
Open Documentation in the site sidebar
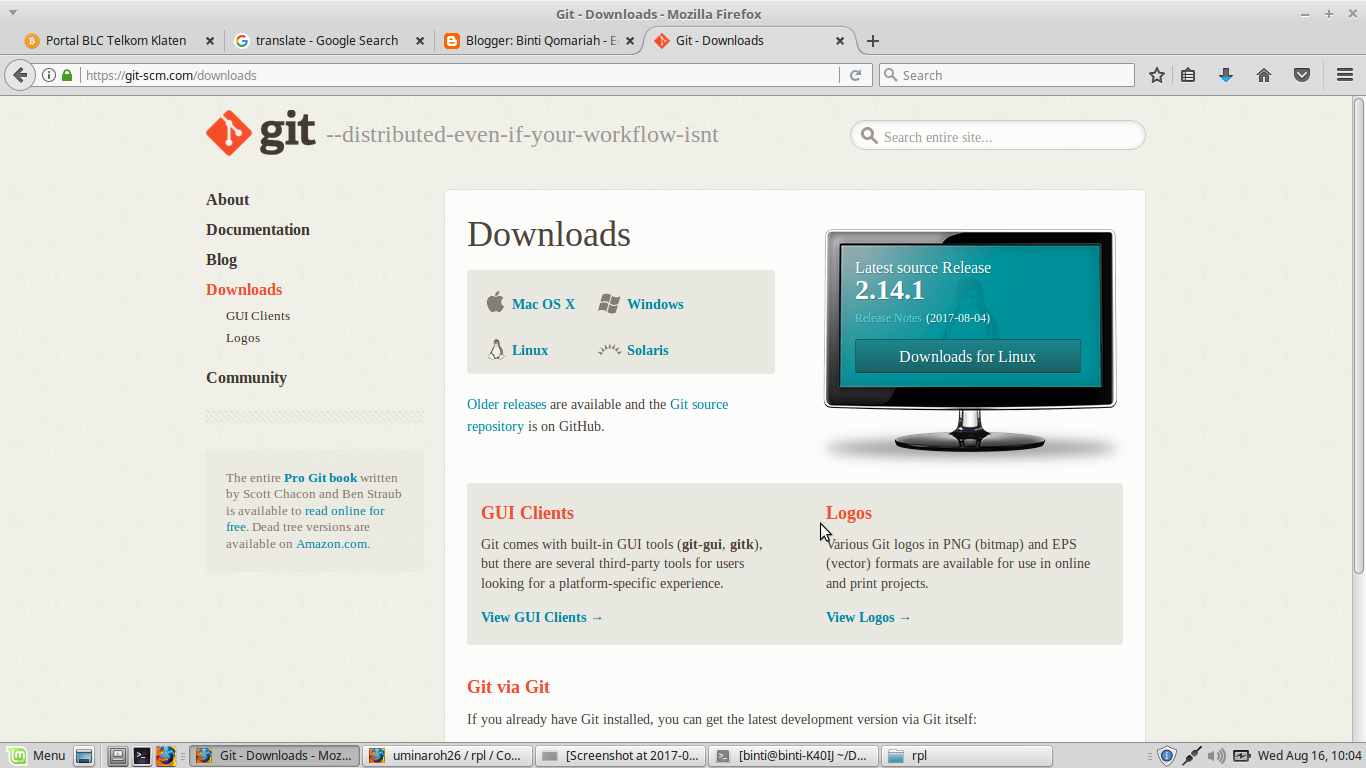click(x=258, y=230)
